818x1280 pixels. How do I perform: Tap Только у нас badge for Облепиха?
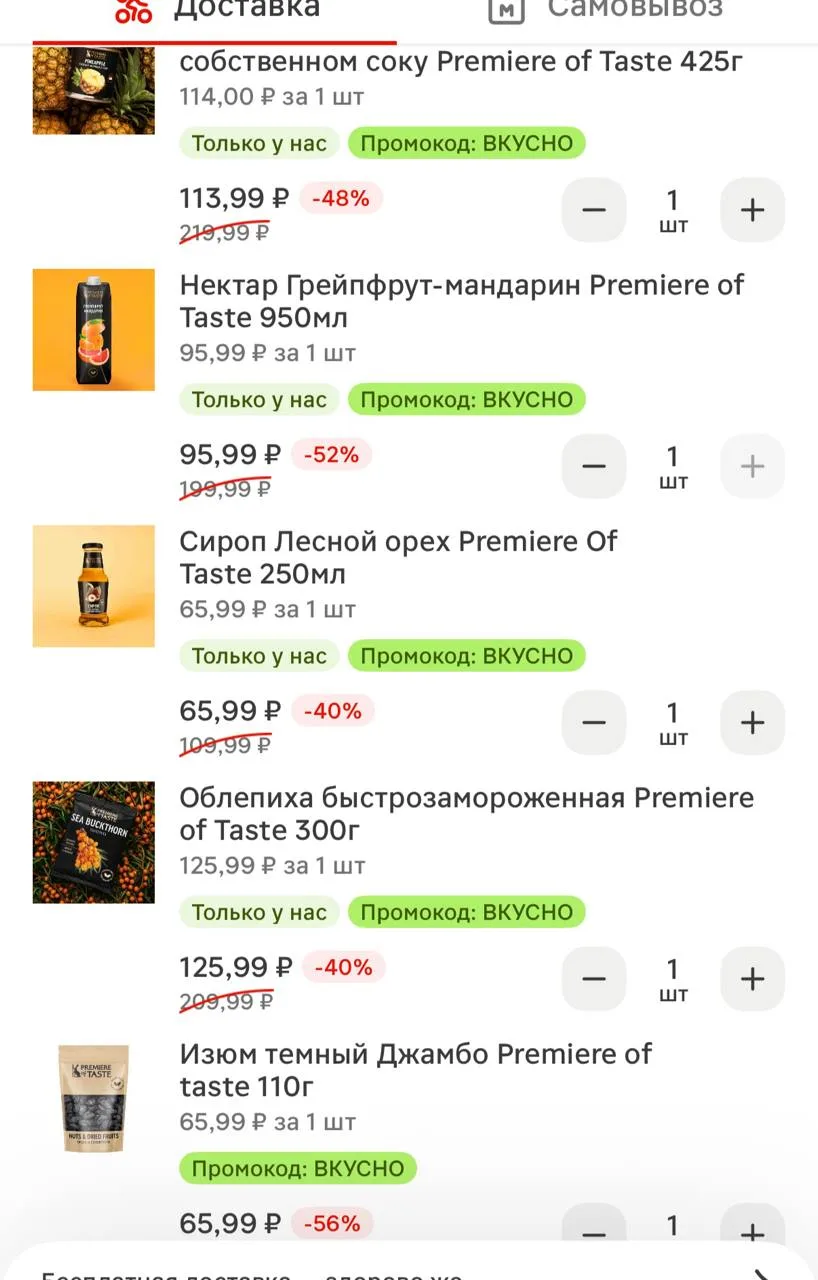tap(259, 912)
